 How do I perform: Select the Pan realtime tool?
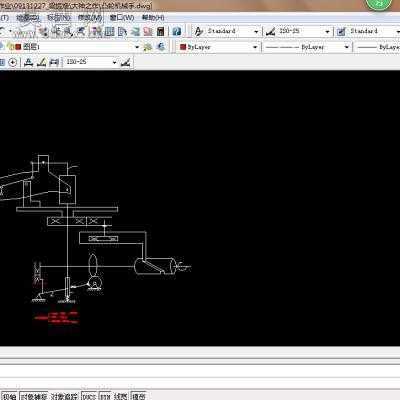[42, 31]
